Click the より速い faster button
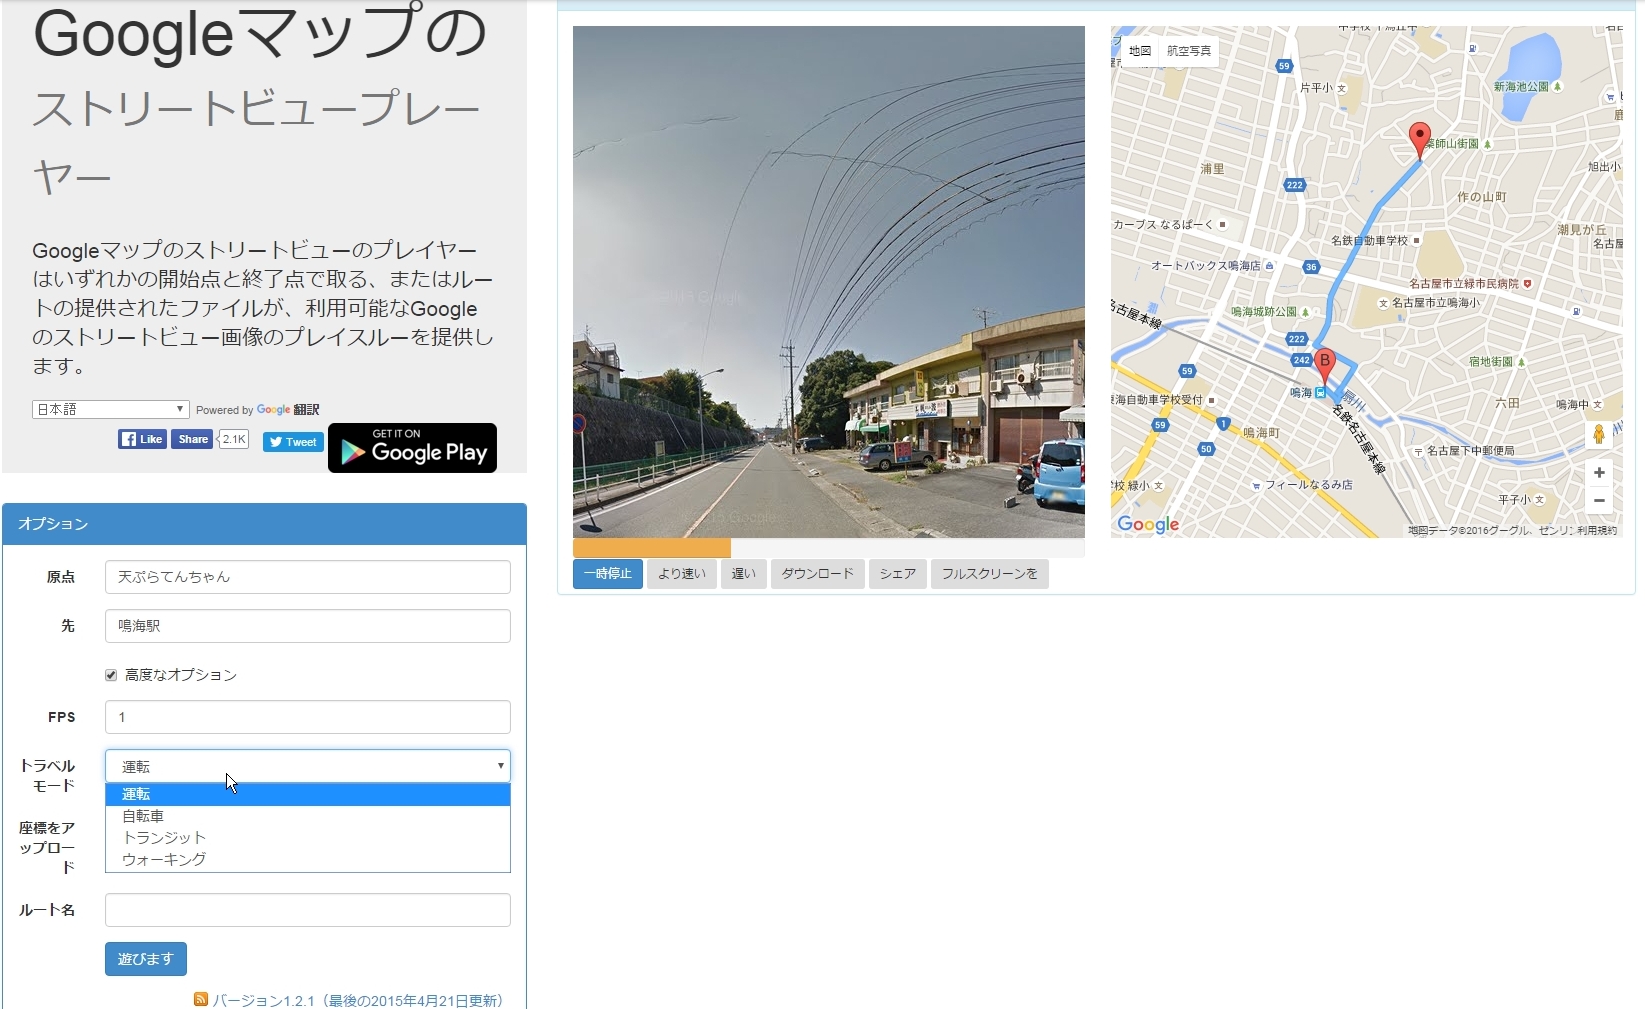Image resolution: width=1645 pixels, height=1009 pixels. click(x=682, y=574)
